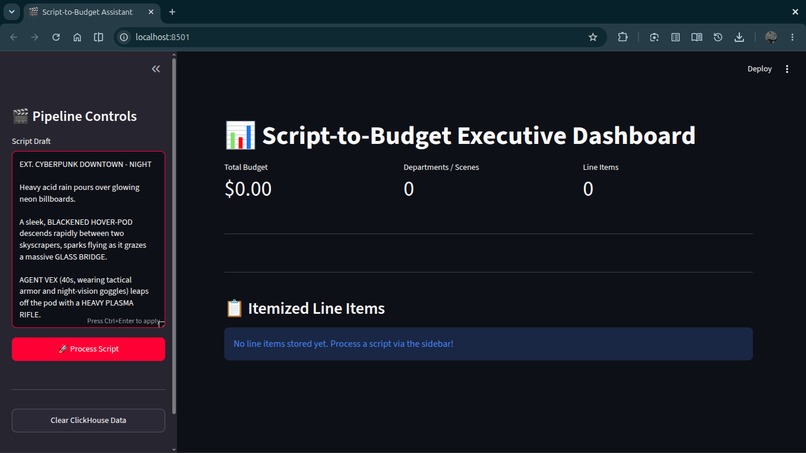
Task: Toggle the split view icon
Action: pos(98,37)
